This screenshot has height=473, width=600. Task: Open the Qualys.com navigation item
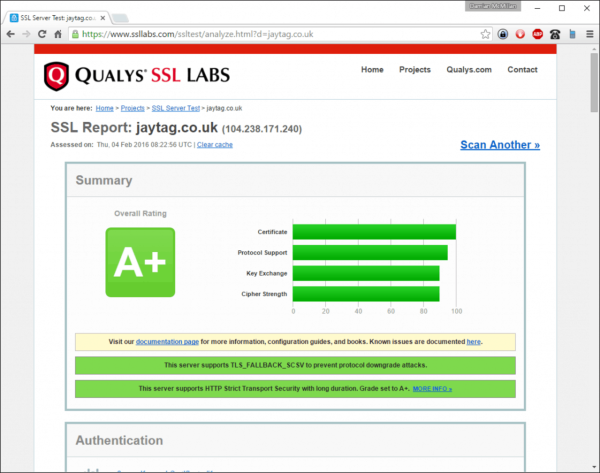(469, 70)
